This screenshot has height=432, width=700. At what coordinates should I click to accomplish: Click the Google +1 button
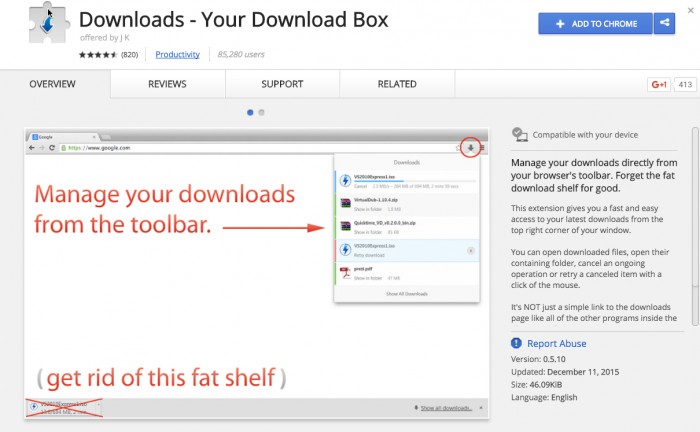(x=659, y=84)
